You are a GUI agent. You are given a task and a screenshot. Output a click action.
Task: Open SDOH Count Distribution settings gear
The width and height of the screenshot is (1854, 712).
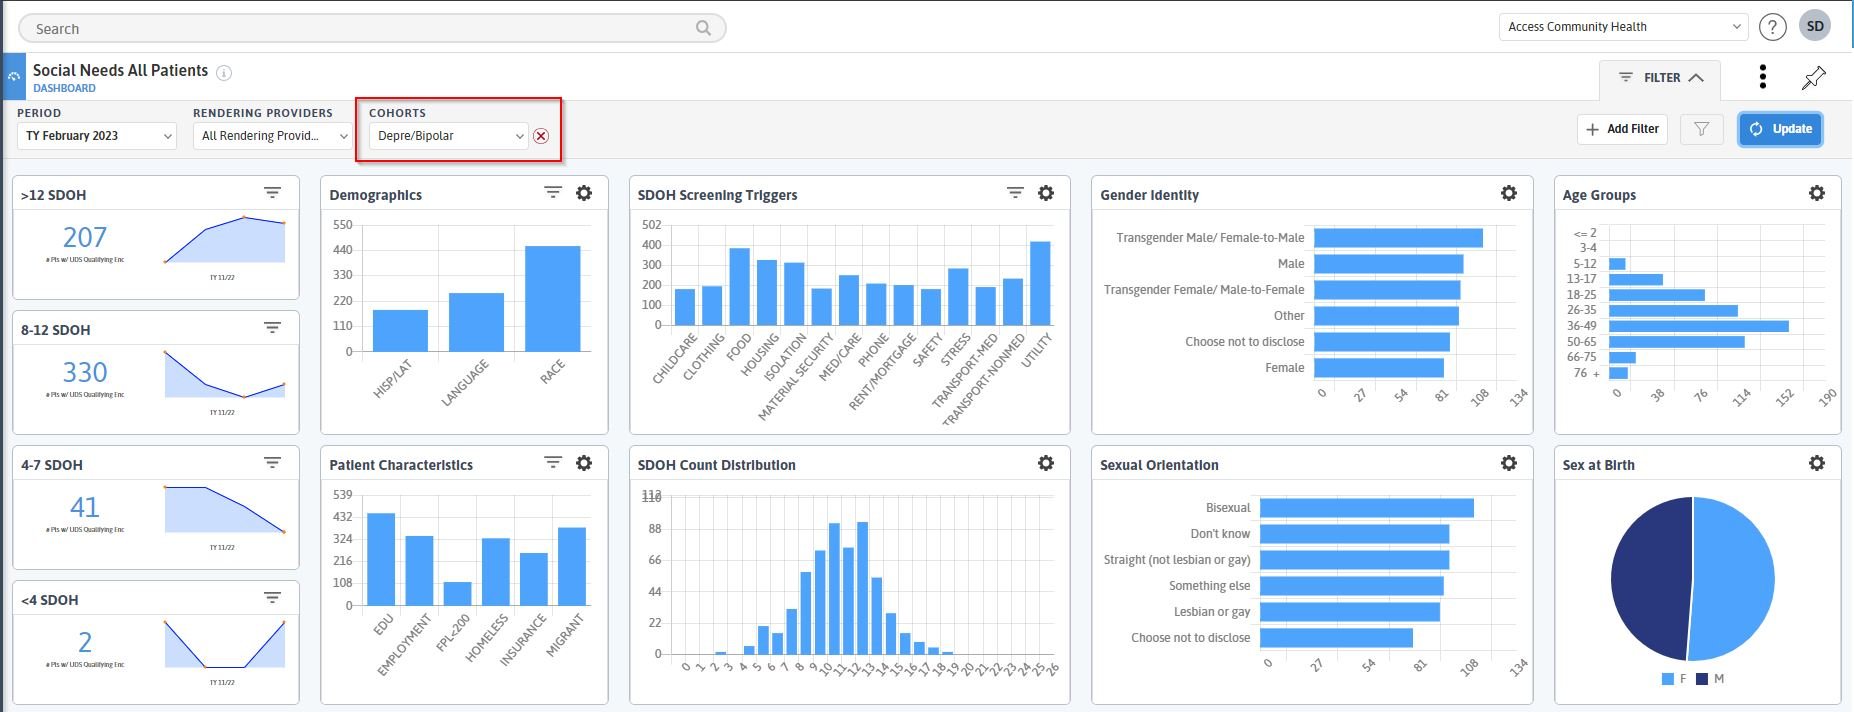tap(1045, 463)
